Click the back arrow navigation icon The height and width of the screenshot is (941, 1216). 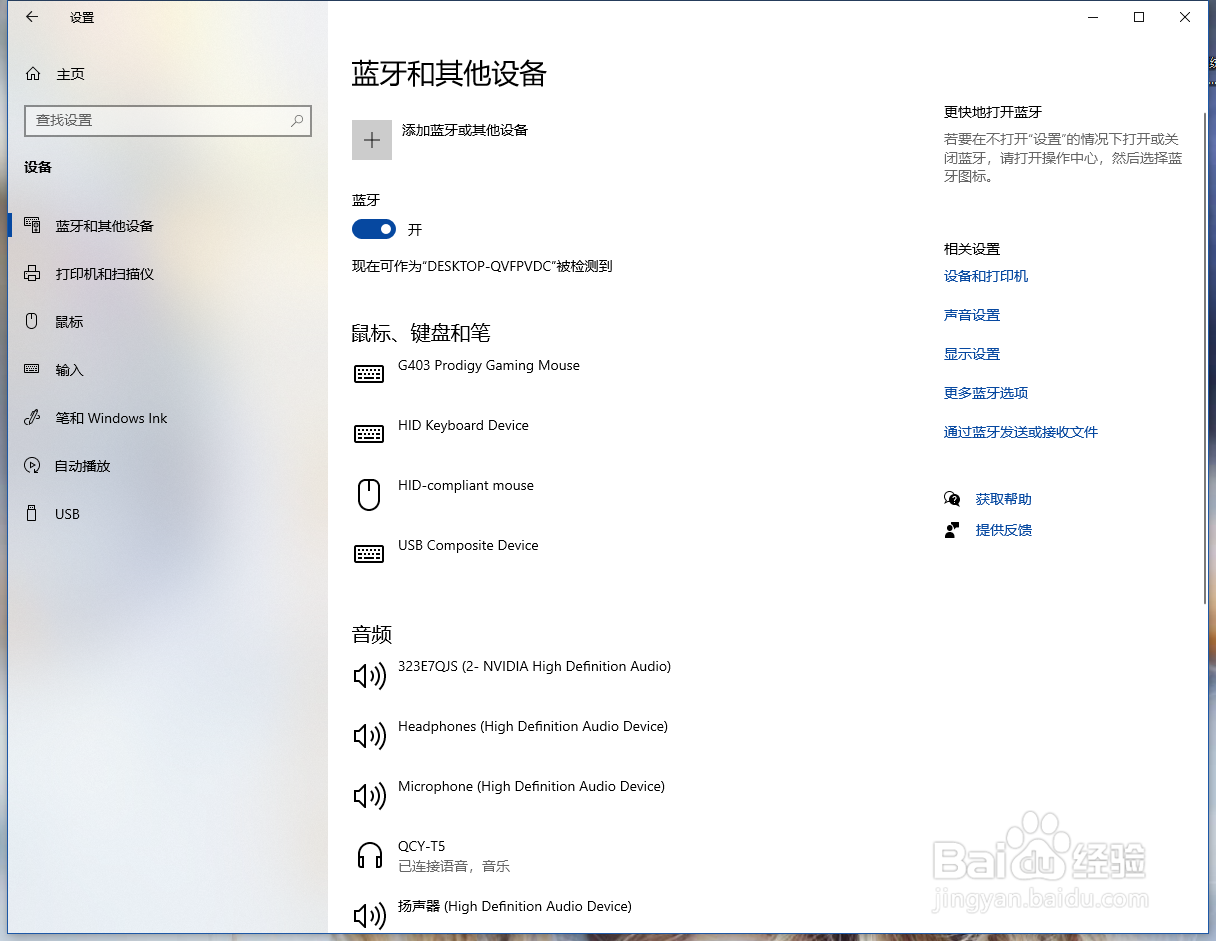click(29, 16)
